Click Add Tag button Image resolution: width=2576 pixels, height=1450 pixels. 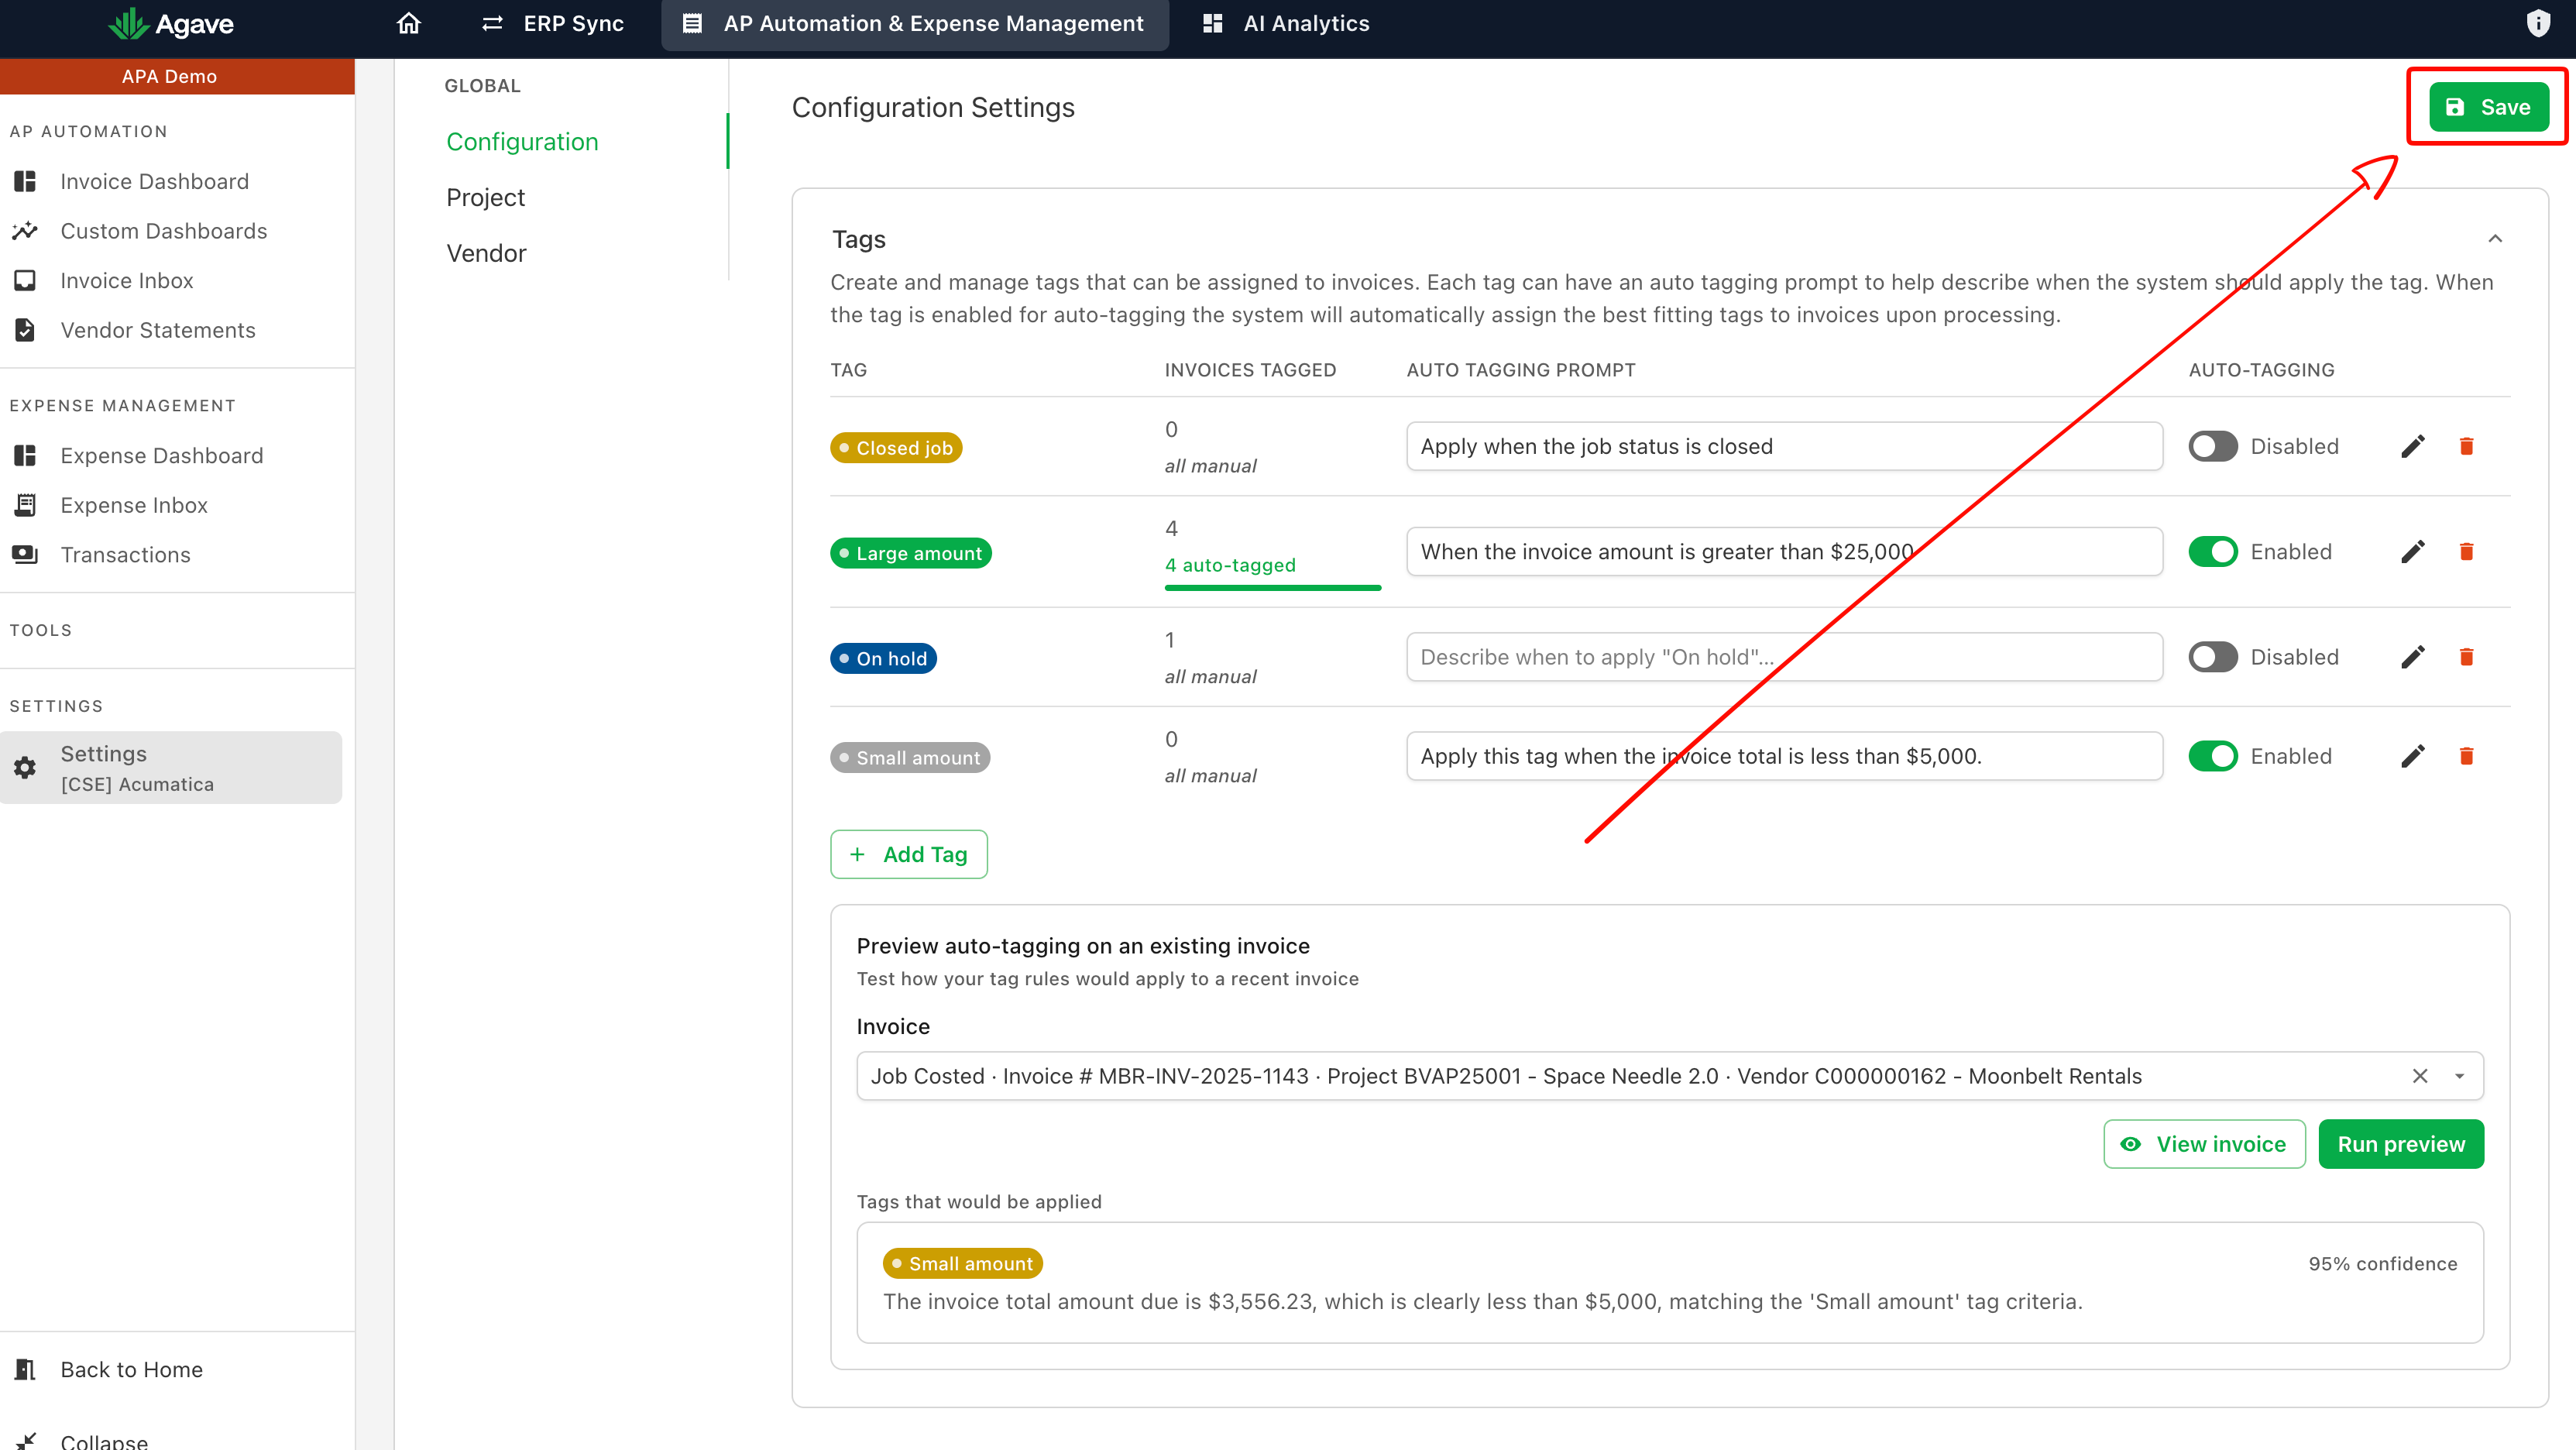(908, 854)
